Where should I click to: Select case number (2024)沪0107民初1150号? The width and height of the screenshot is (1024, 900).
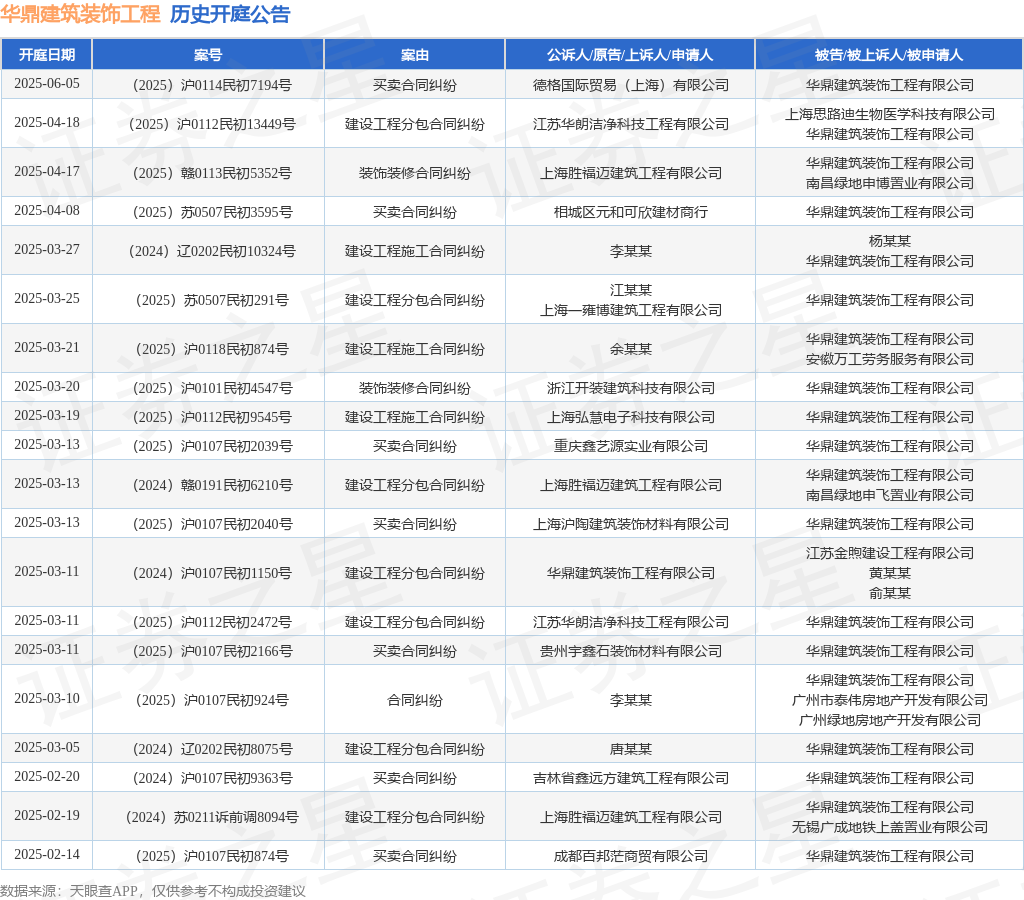(212, 573)
